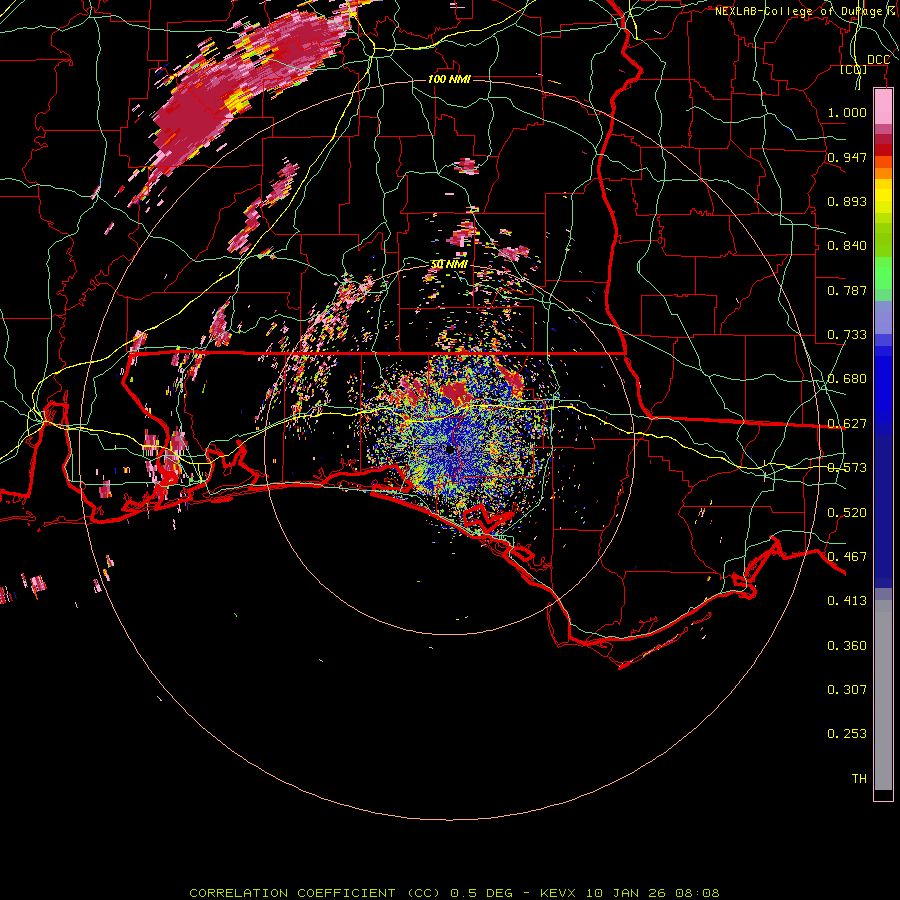Click the bottom caption showing KEVX timestamp
Screen dimensions: 900x900
tap(454, 893)
